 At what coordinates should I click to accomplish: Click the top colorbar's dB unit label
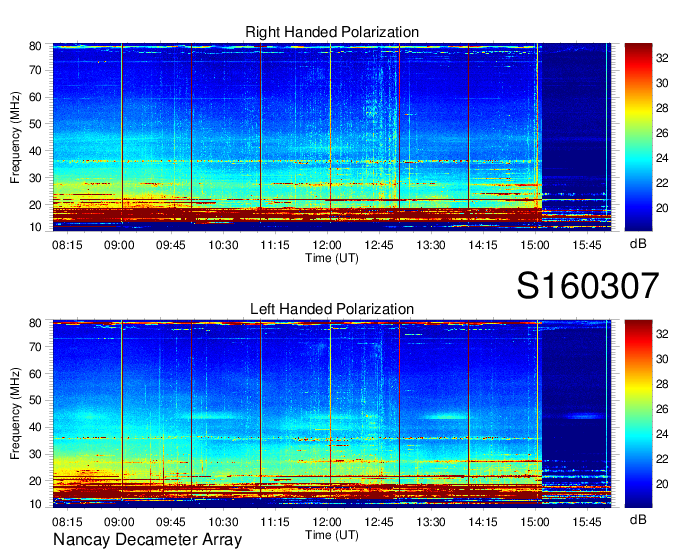pyautogui.click(x=638, y=244)
